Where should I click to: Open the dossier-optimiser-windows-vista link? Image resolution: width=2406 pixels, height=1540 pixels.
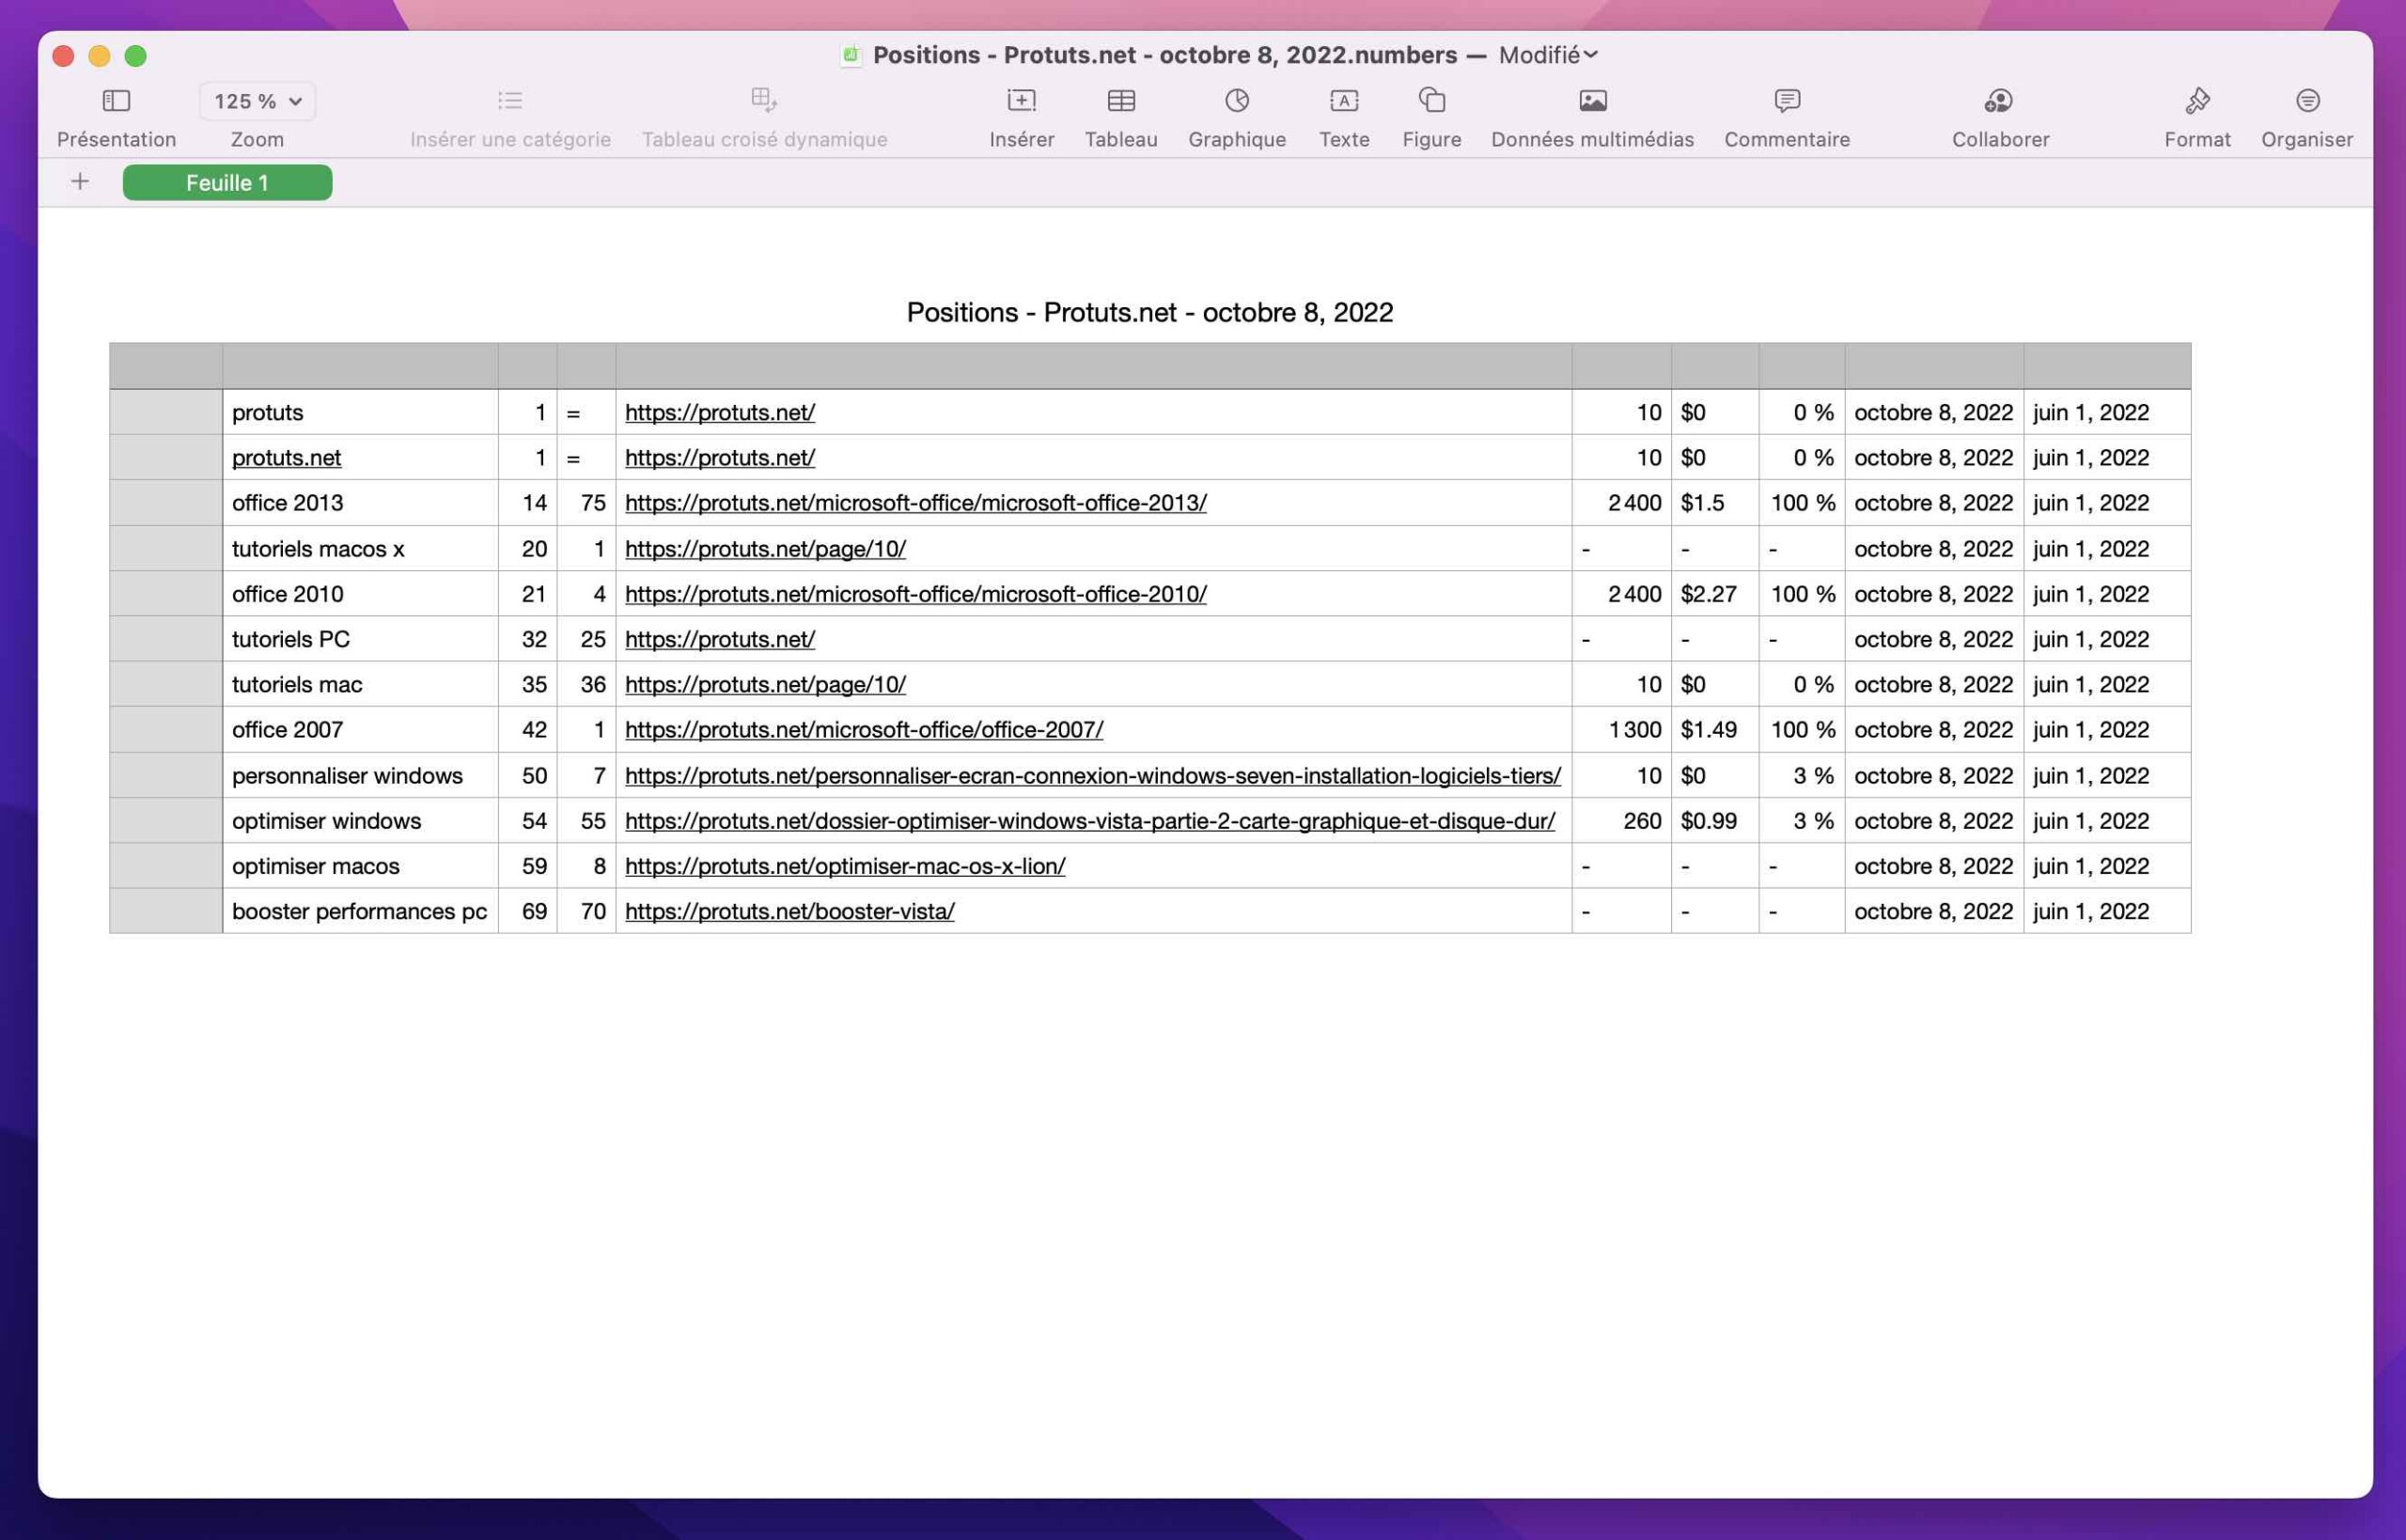(x=1090, y=821)
